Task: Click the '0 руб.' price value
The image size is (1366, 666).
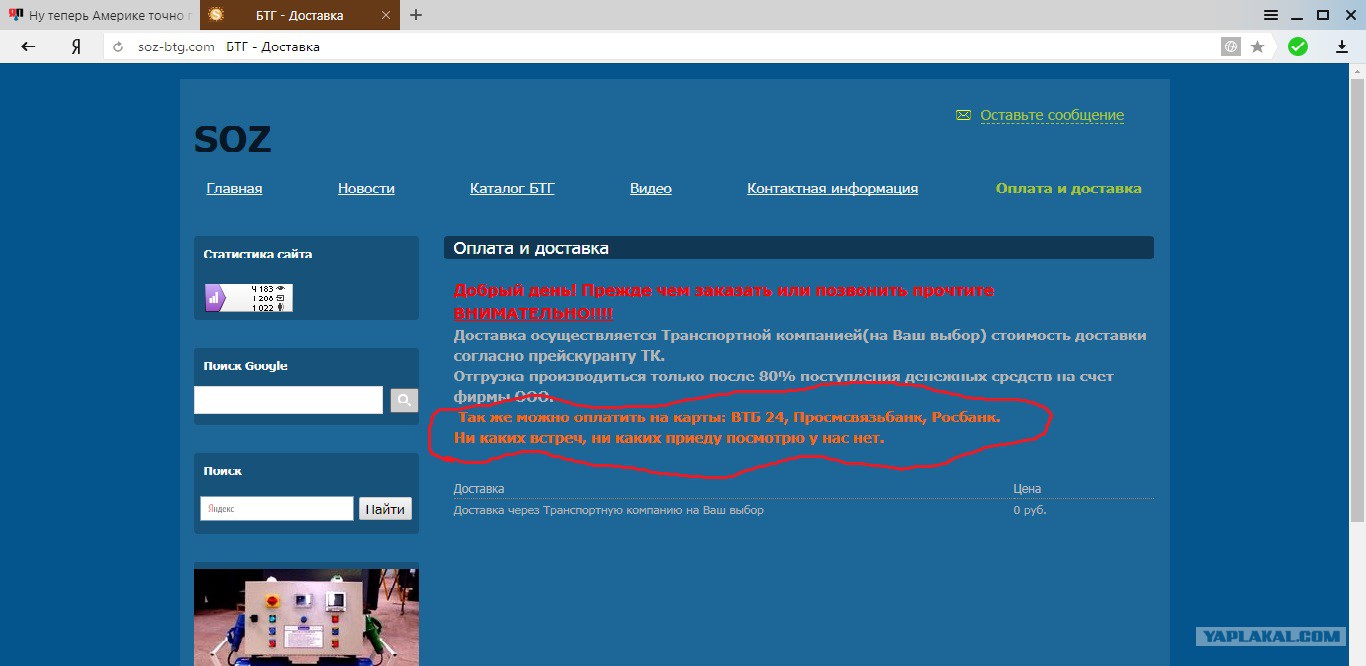Action: point(1030,510)
